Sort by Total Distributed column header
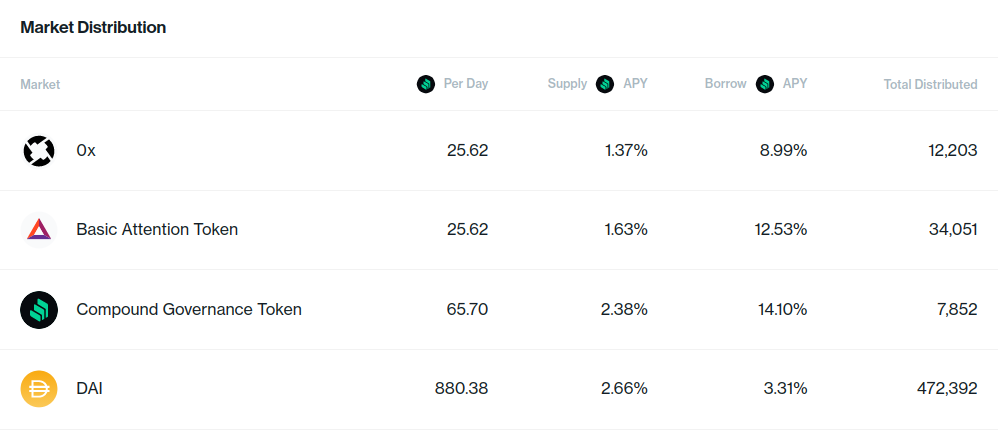This screenshot has width=998, height=434. click(931, 84)
